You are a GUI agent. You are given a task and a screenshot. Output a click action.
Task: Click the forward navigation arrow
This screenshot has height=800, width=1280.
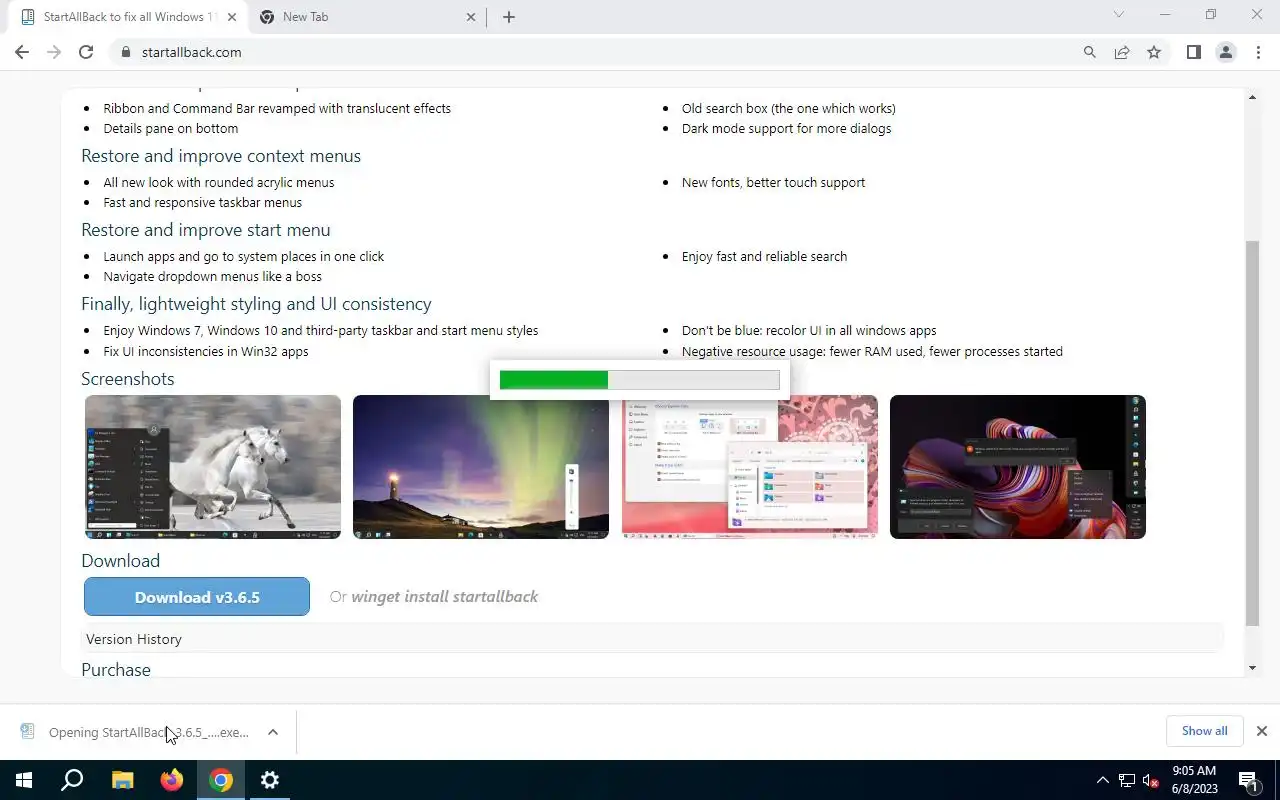tap(54, 52)
